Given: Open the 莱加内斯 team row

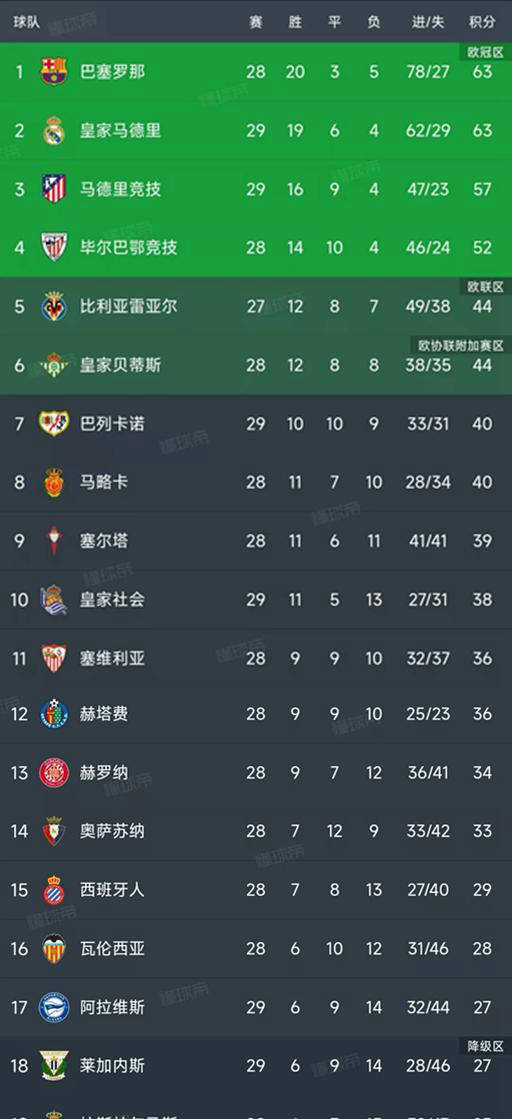Looking at the screenshot, I should (x=256, y=1066).
